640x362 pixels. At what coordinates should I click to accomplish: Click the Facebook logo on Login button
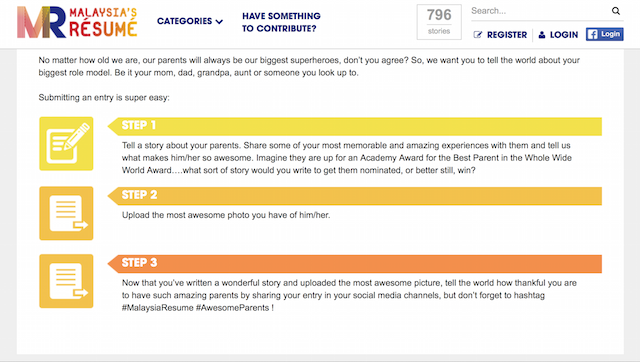coord(592,34)
